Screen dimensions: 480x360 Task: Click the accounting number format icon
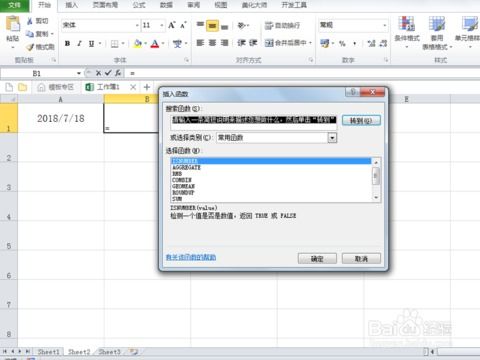pos(324,43)
